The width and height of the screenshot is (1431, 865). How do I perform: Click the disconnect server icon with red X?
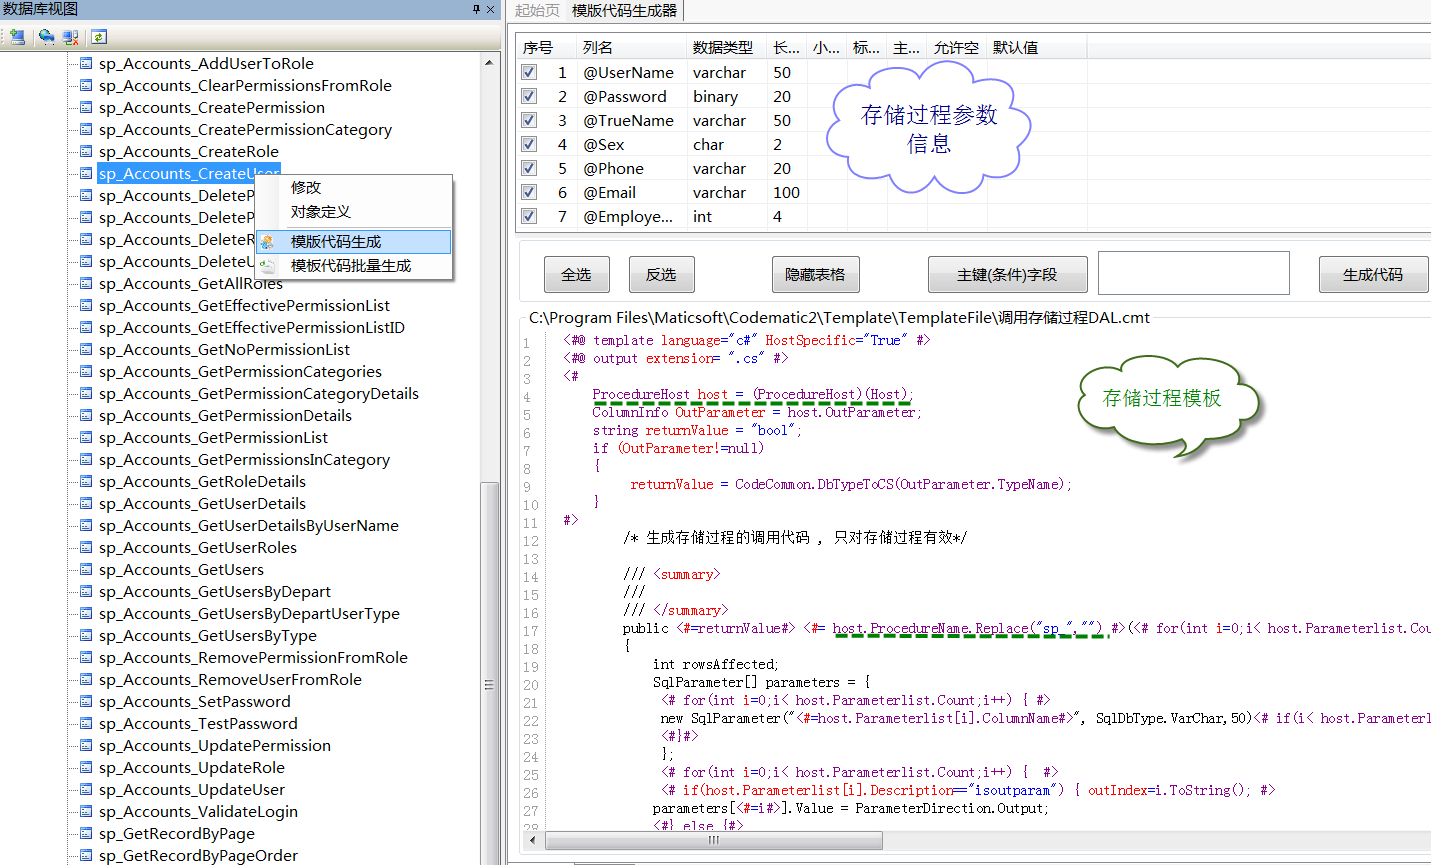click(x=70, y=37)
